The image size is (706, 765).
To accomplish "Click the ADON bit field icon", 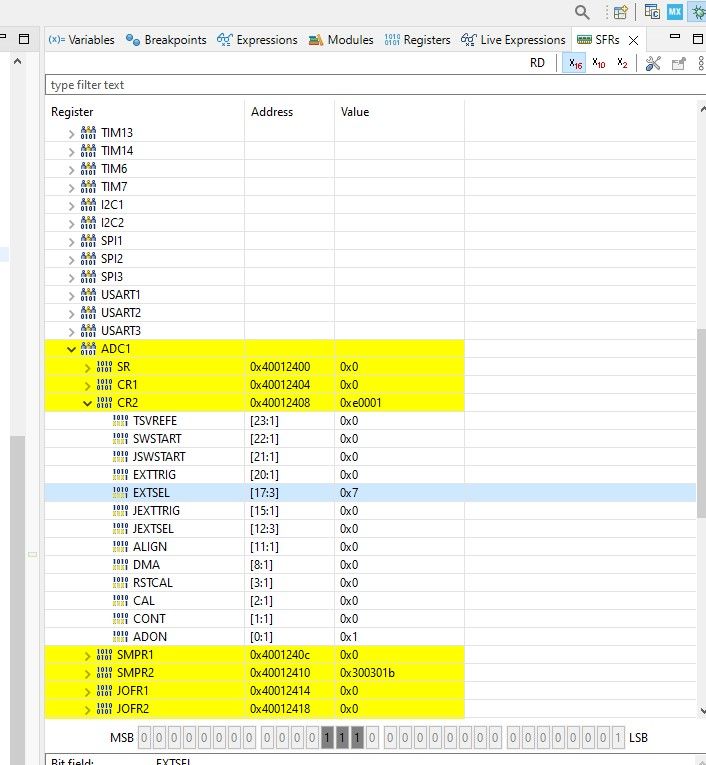I will 121,636.
